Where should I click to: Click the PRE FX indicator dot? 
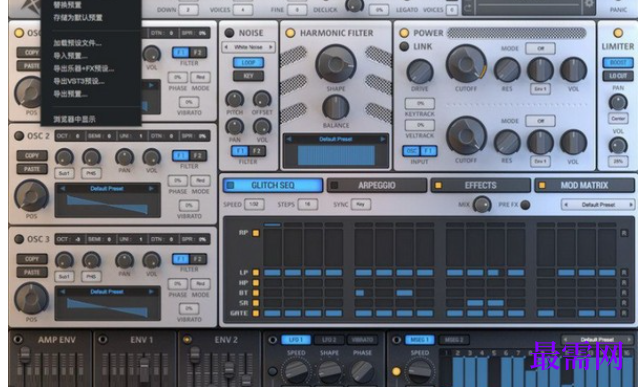[525, 204]
